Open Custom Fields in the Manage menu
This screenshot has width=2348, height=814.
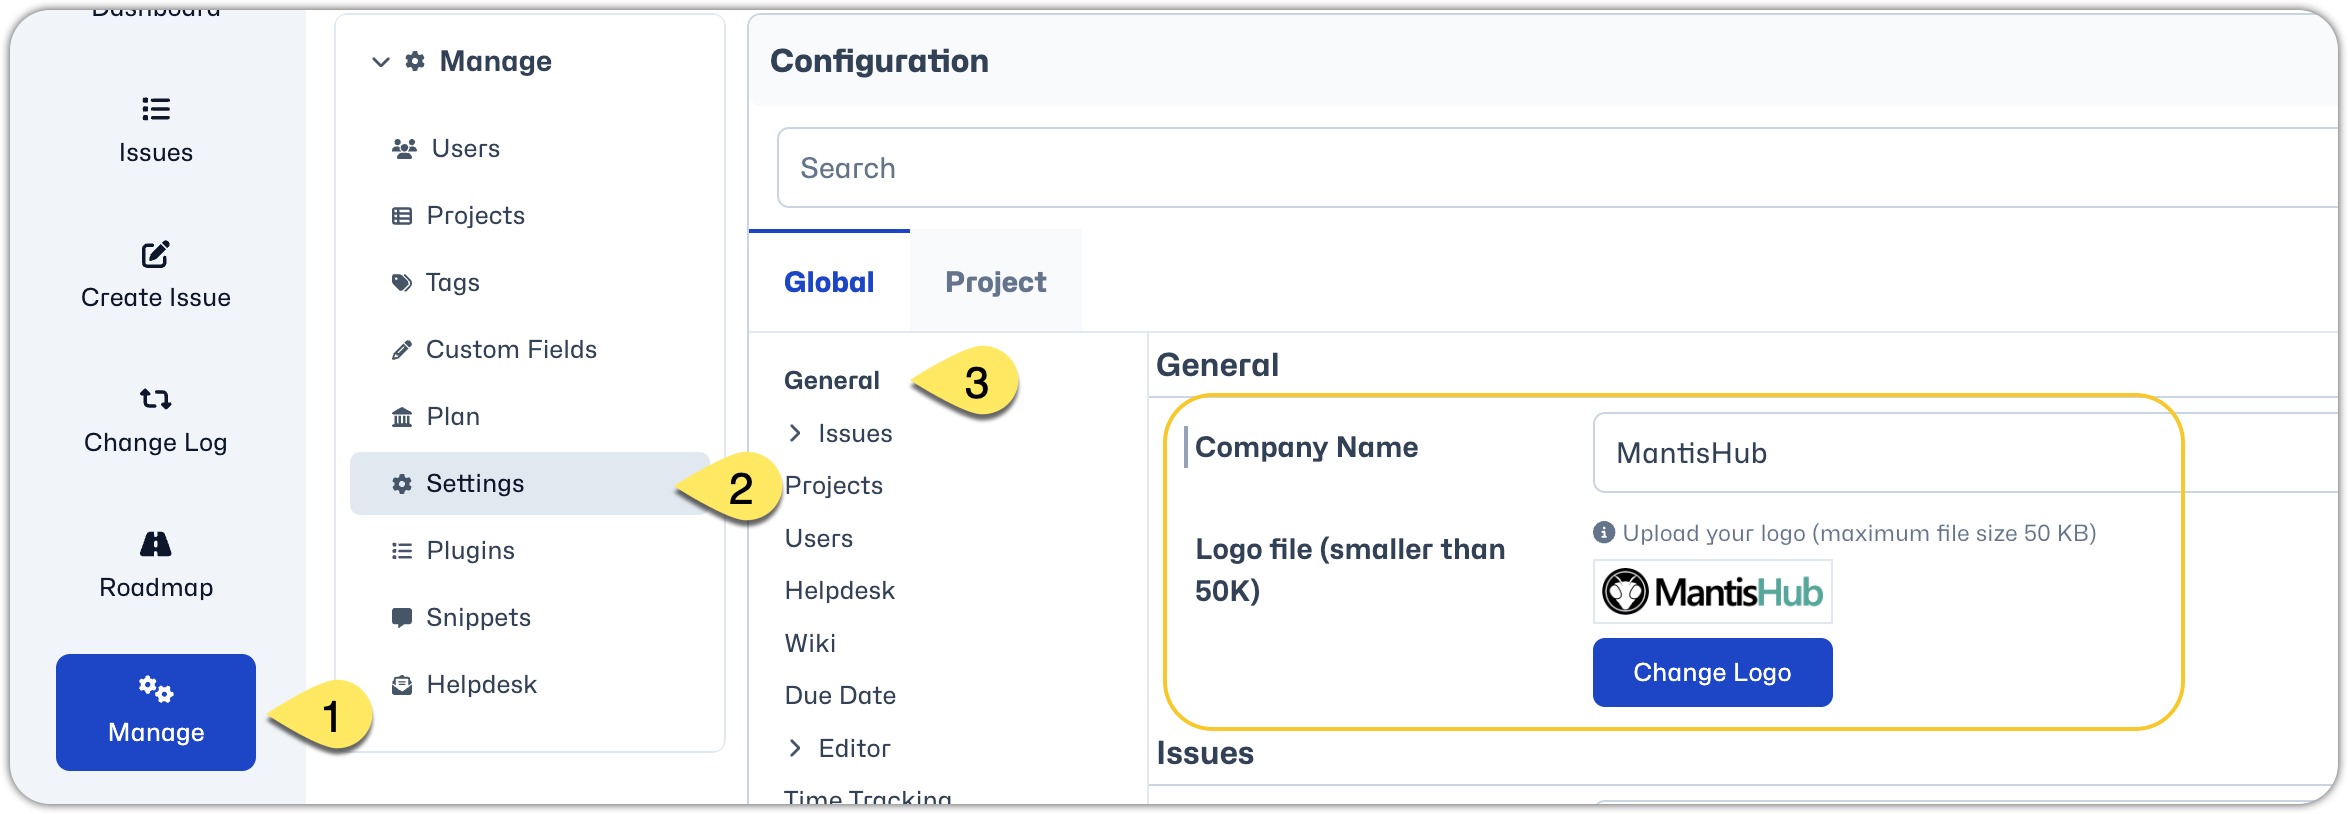click(x=512, y=350)
